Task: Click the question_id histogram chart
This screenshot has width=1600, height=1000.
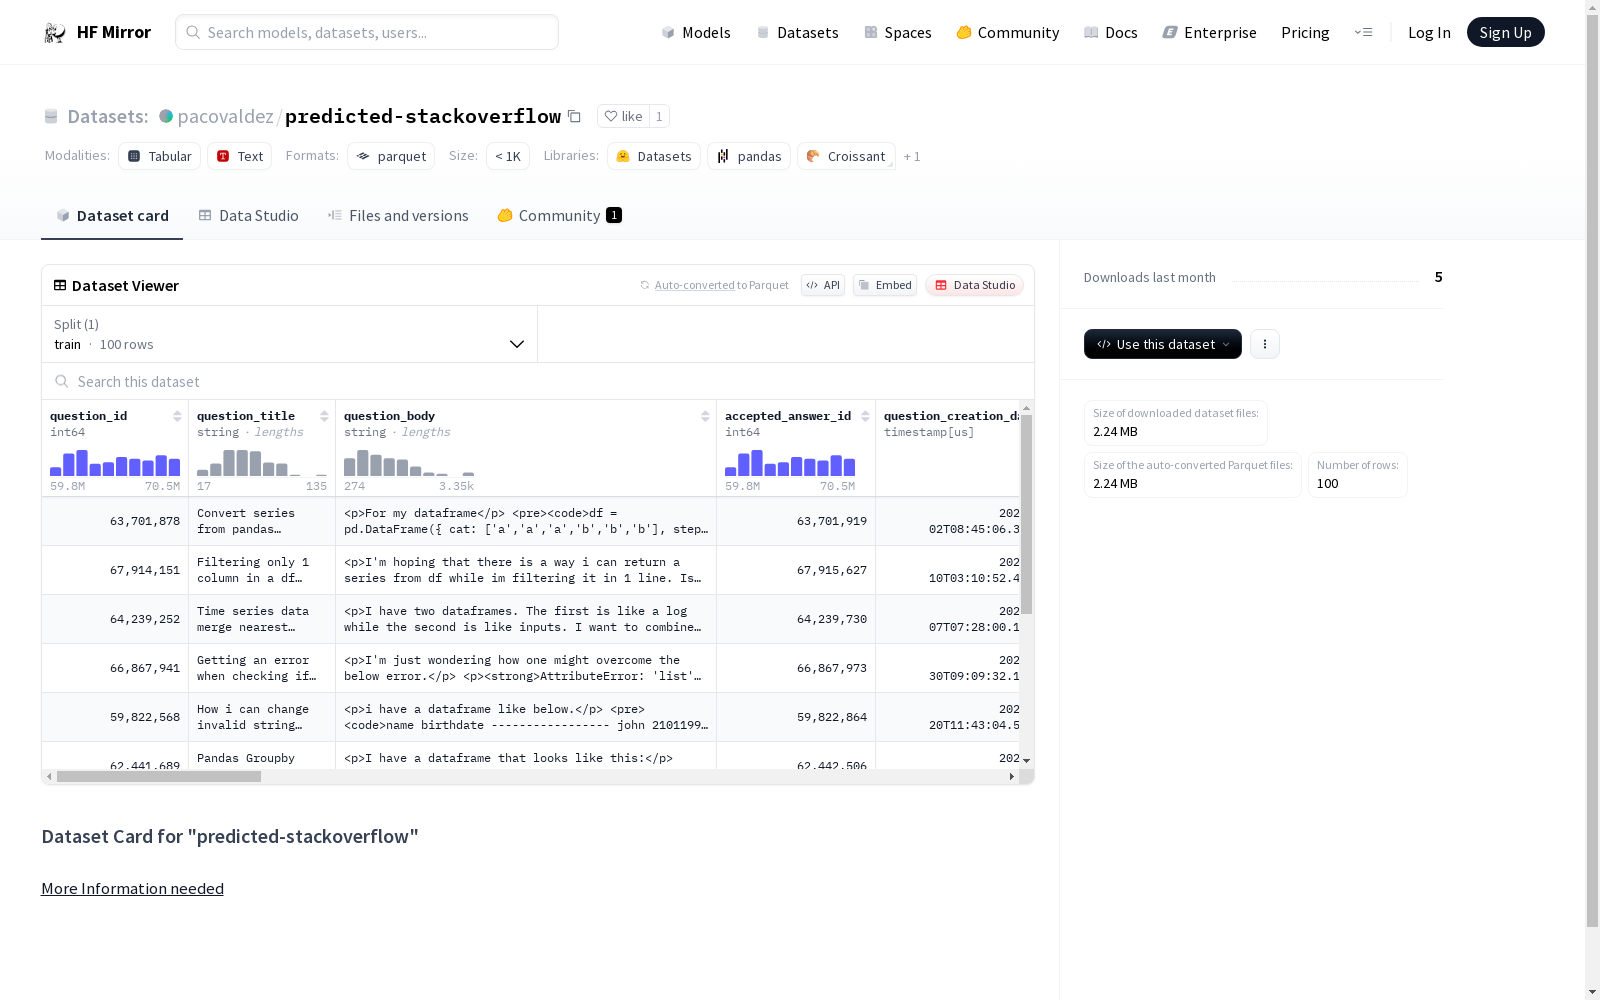Action: tap(115, 463)
